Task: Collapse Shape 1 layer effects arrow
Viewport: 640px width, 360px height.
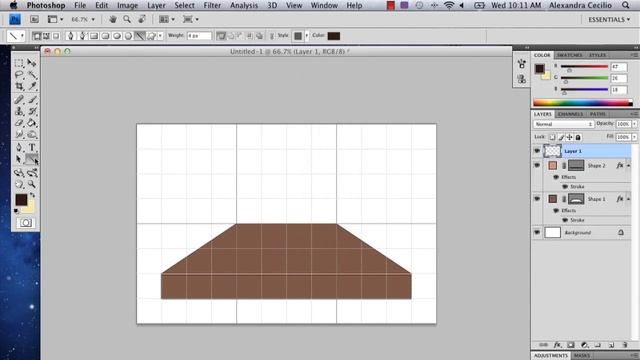Action: 629,199
